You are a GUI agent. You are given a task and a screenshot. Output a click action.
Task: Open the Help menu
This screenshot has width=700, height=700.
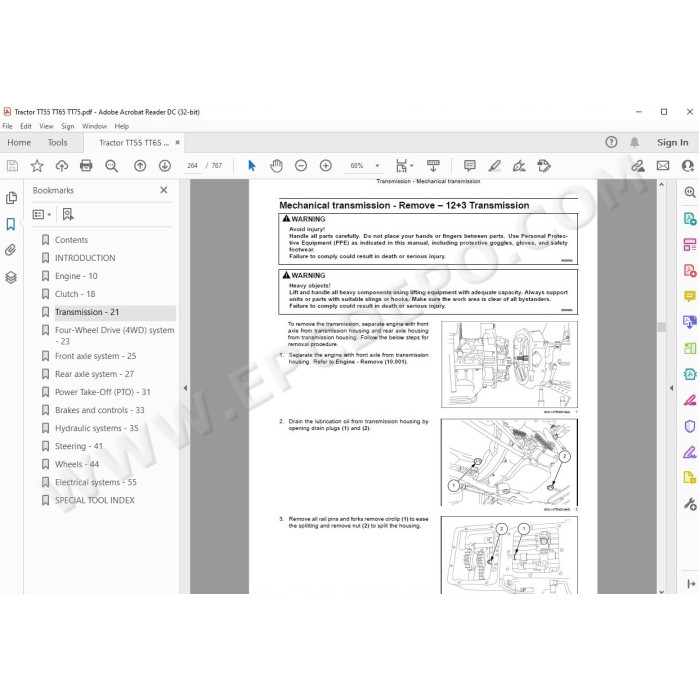tap(121, 126)
